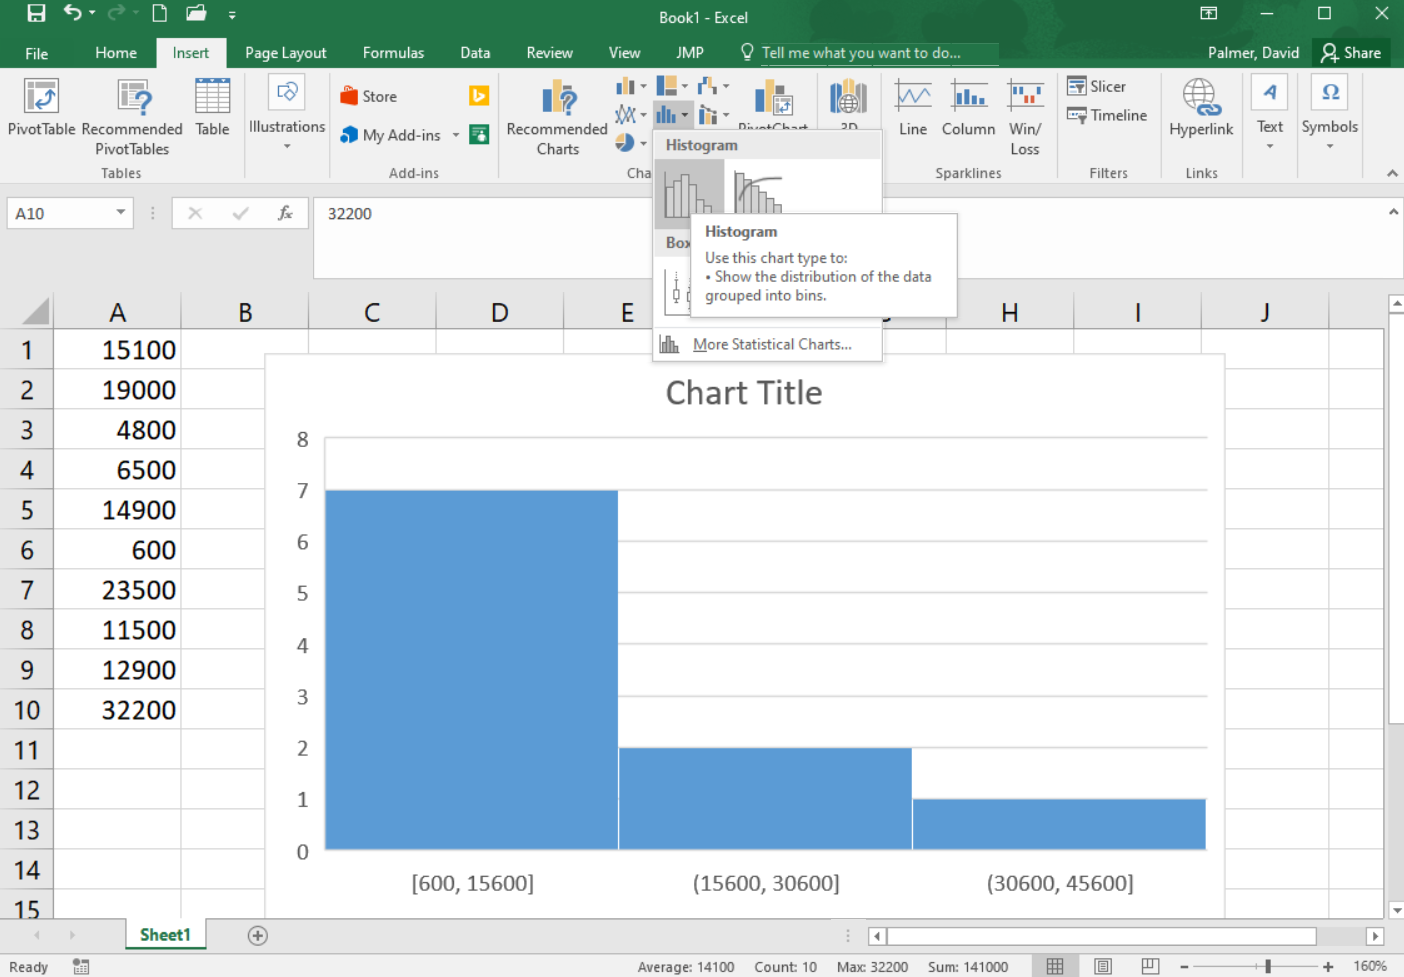Image resolution: width=1404 pixels, height=977 pixels.
Task: Click the zoom slider handle
Action: (1267, 966)
